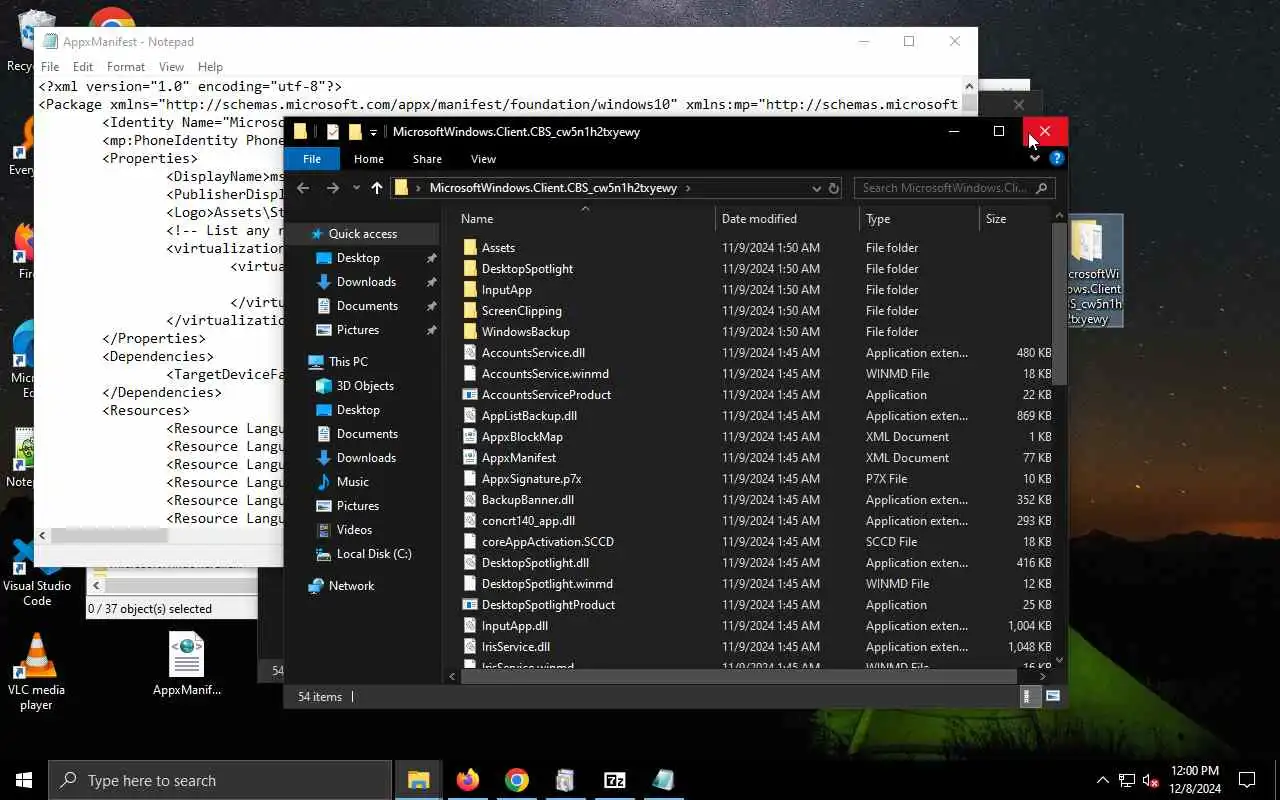This screenshot has width=1280, height=800.
Task: Select the InputApp folder icon
Action: pos(471,290)
